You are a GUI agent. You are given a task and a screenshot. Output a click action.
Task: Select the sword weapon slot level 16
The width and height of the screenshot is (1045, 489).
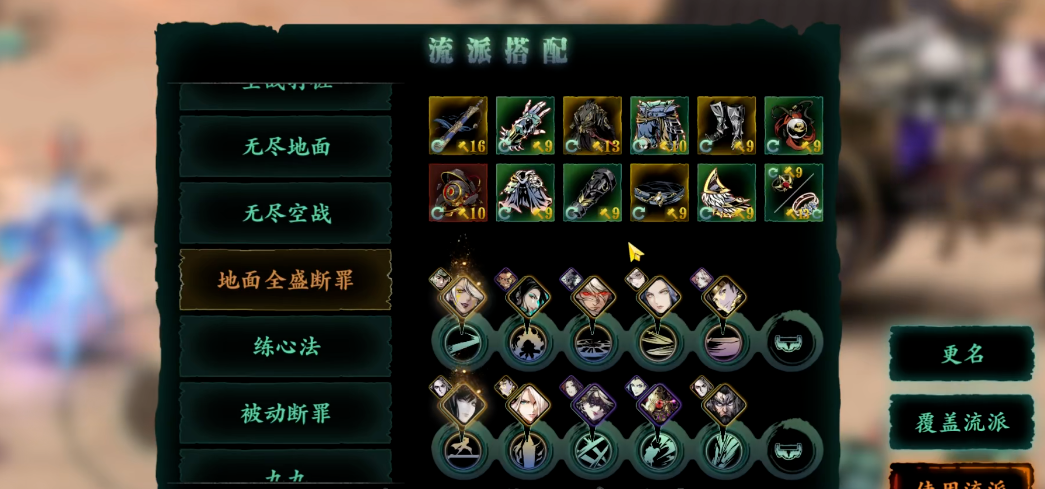pos(458,125)
